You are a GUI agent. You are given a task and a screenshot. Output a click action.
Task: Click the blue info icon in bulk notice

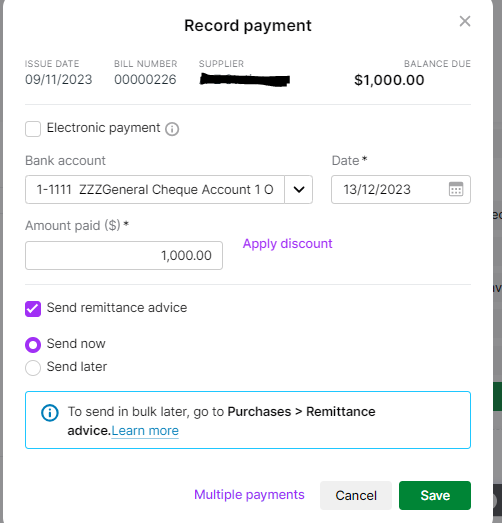50,413
